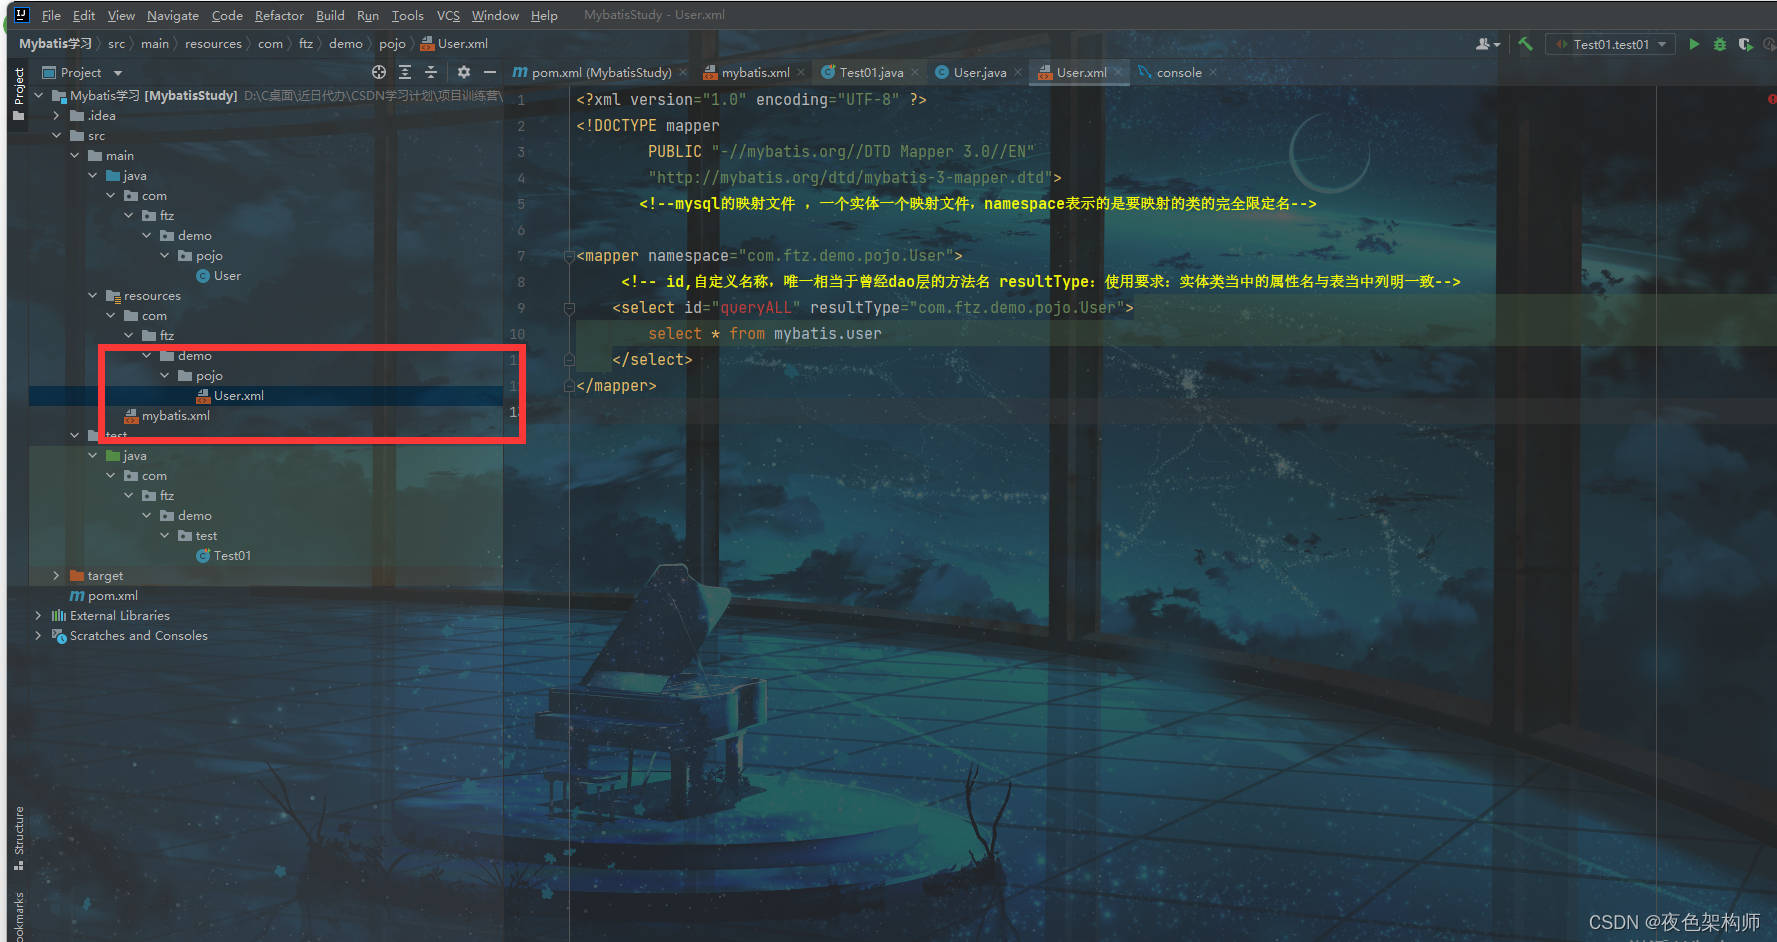1777x942 pixels.
Task: Collapse the Mybatis学习 root project node
Action: [x=39, y=96]
